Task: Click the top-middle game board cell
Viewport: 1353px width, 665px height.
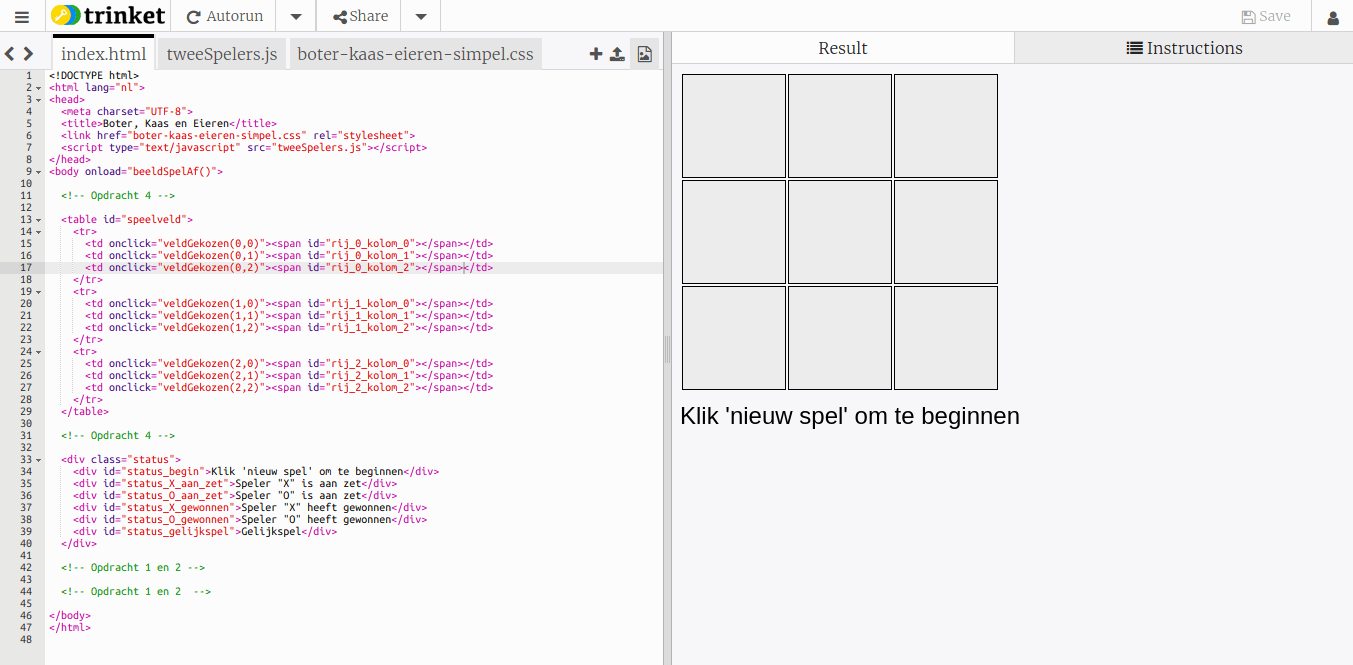Action: (840, 126)
